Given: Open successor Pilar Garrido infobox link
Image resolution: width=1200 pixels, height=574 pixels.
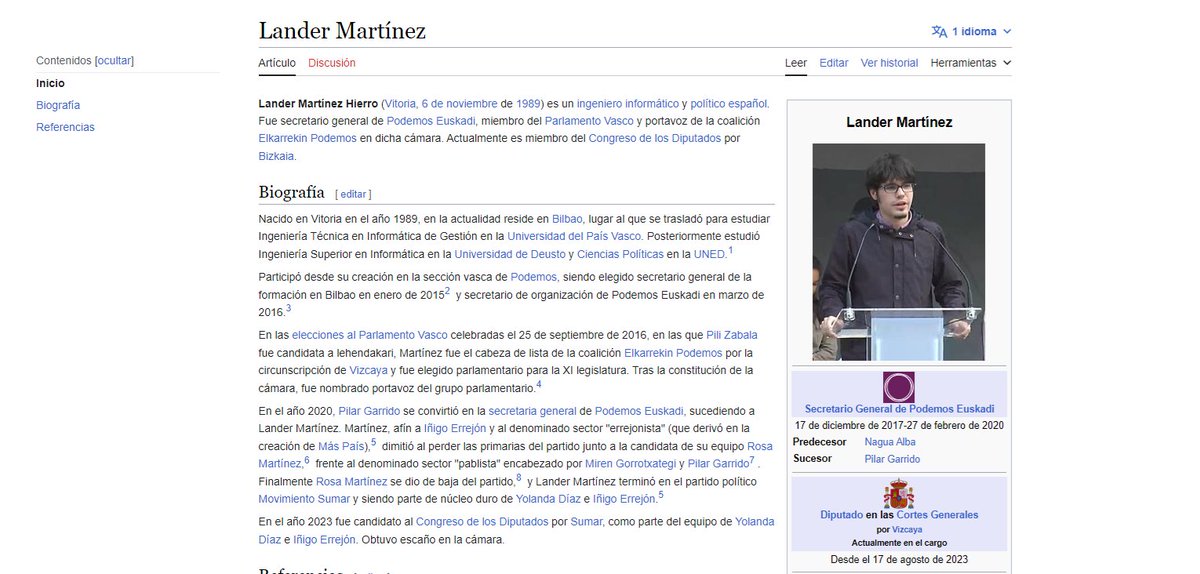Looking at the screenshot, I should tap(892, 459).
